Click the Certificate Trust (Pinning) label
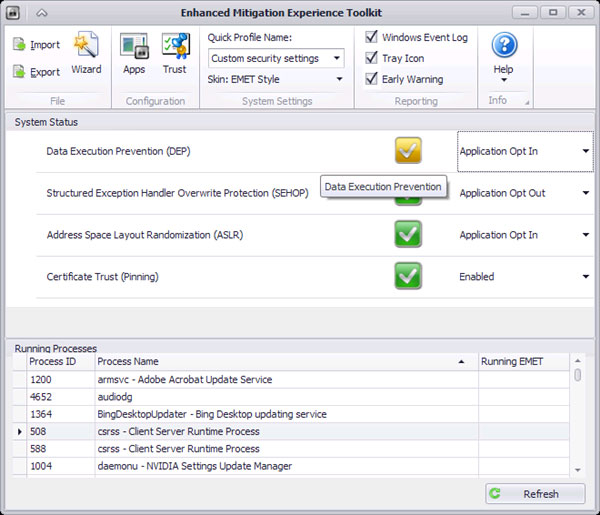The width and height of the screenshot is (600, 515). click(103, 276)
